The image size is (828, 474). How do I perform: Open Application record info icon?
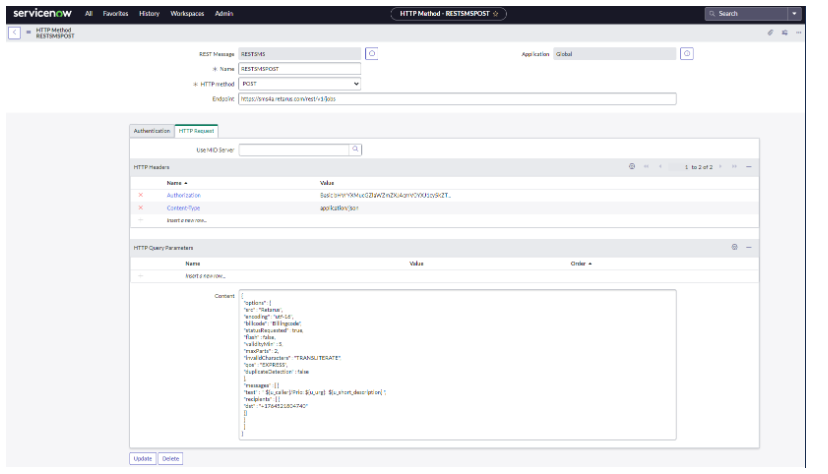tap(686, 54)
